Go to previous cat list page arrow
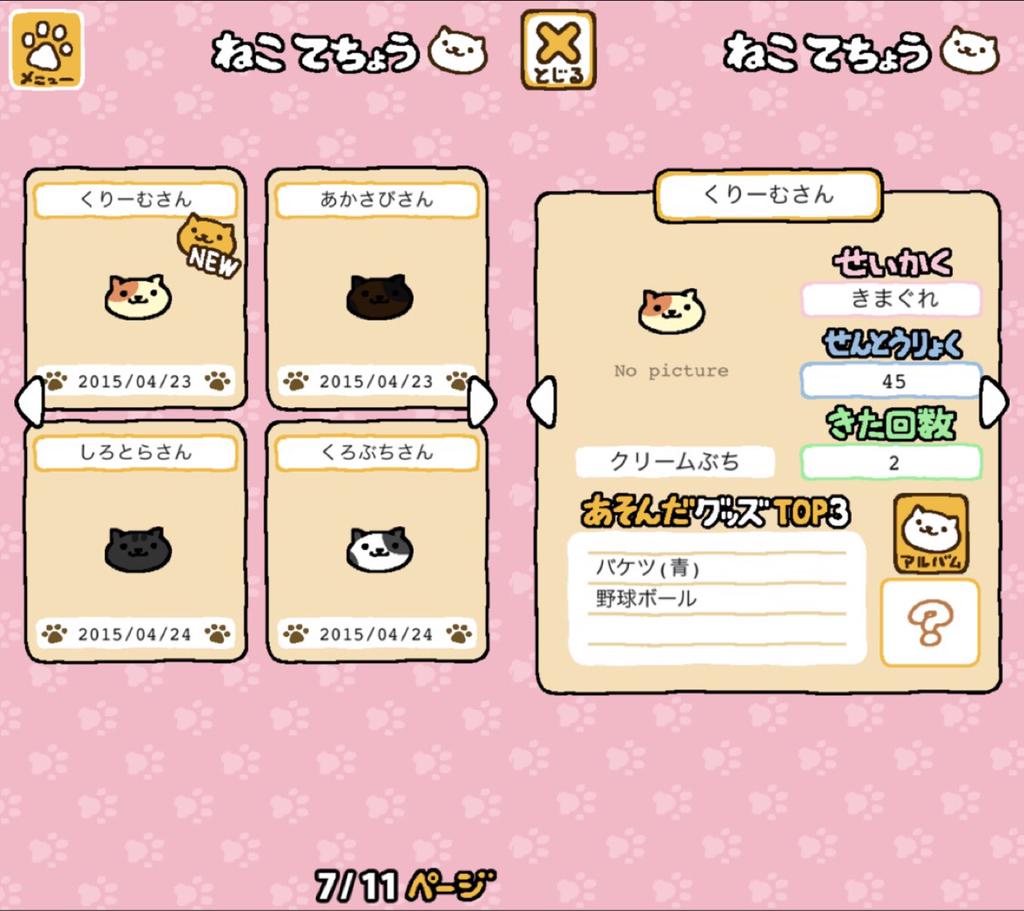 [30, 402]
